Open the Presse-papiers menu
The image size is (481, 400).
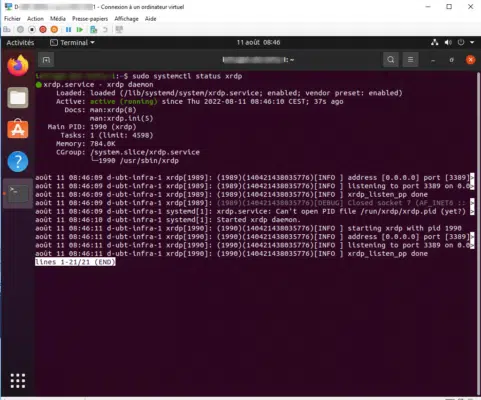[x=90, y=19]
